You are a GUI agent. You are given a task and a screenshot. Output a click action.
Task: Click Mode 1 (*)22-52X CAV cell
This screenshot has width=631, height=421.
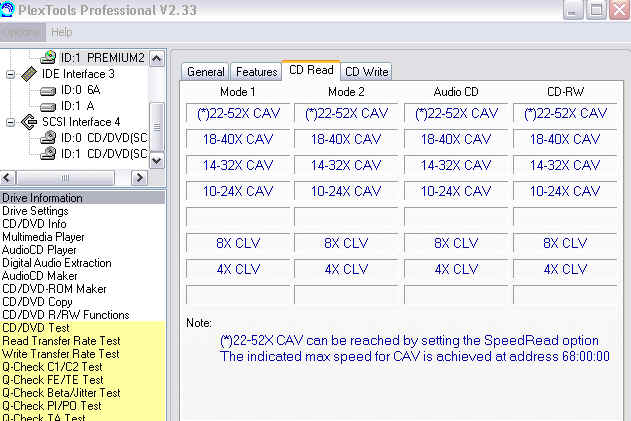point(238,114)
